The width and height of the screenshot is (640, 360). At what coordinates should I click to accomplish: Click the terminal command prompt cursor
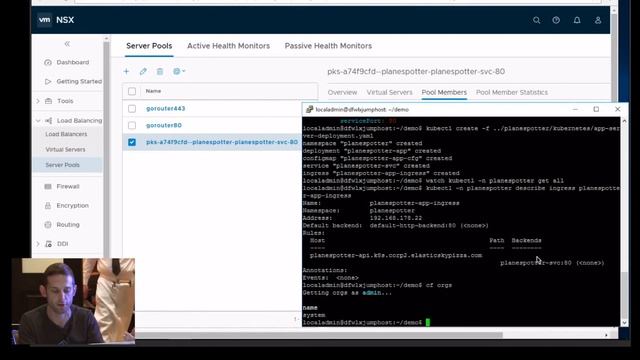click(427, 322)
